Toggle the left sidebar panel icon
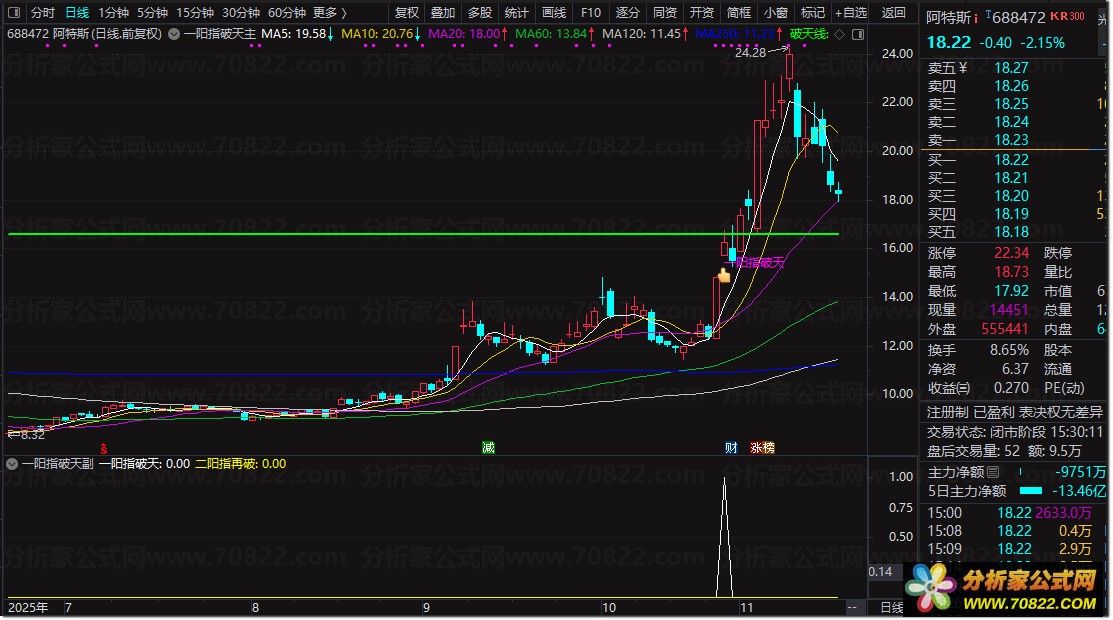Image resolution: width=1113 pixels, height=620 pixels. [14, 12]
